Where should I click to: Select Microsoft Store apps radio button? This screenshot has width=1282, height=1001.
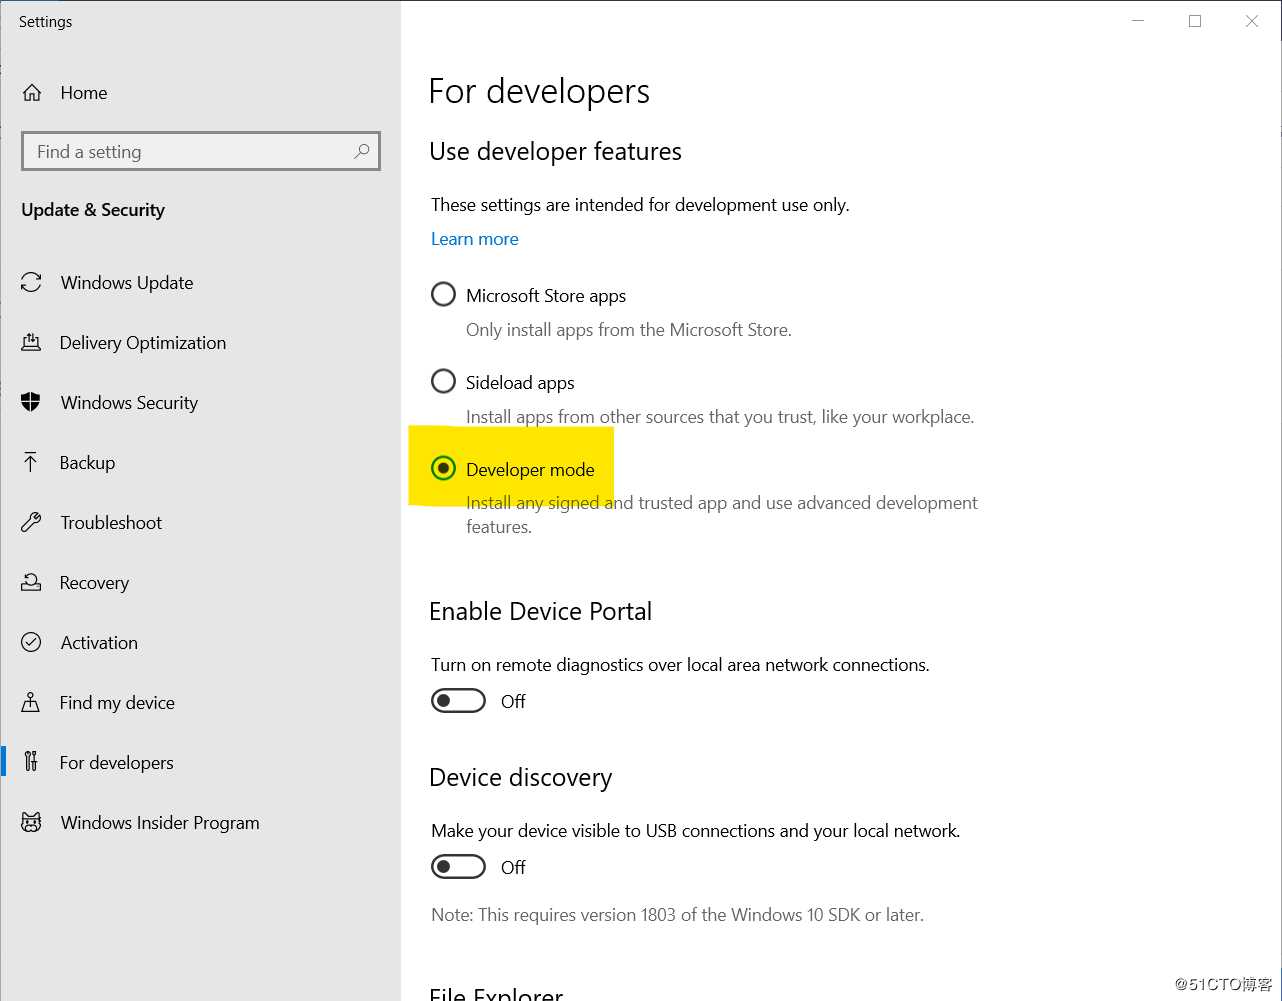(443, 295)
